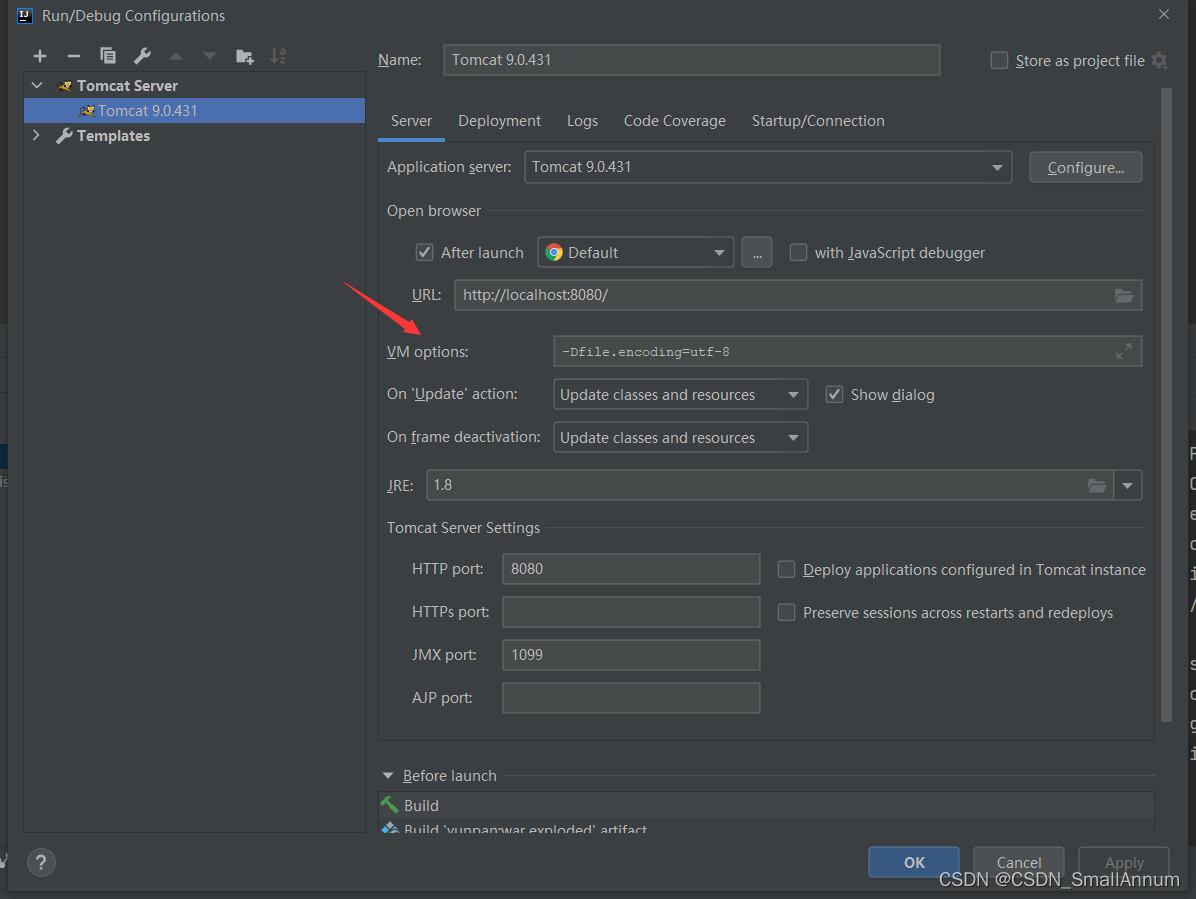
Task: Add a new run configuration
Action: [x=40, y=56]
